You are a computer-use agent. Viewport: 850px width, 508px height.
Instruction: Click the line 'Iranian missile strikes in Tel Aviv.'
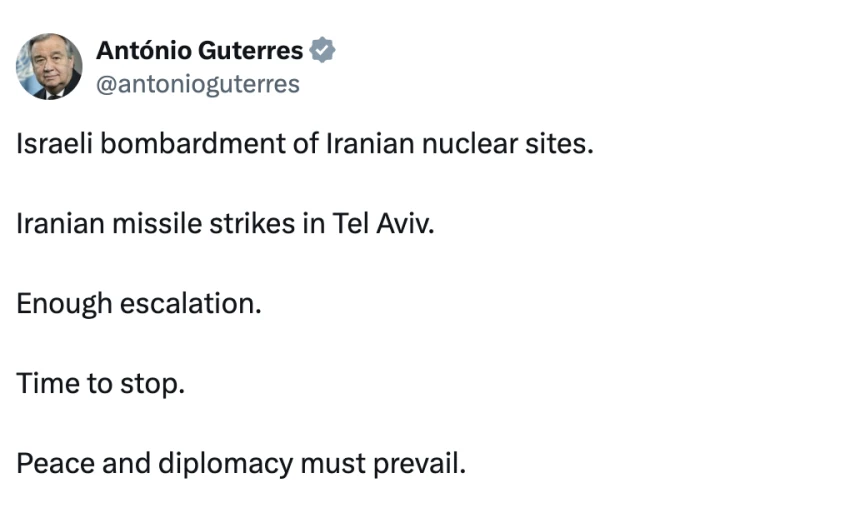[226, 223]
